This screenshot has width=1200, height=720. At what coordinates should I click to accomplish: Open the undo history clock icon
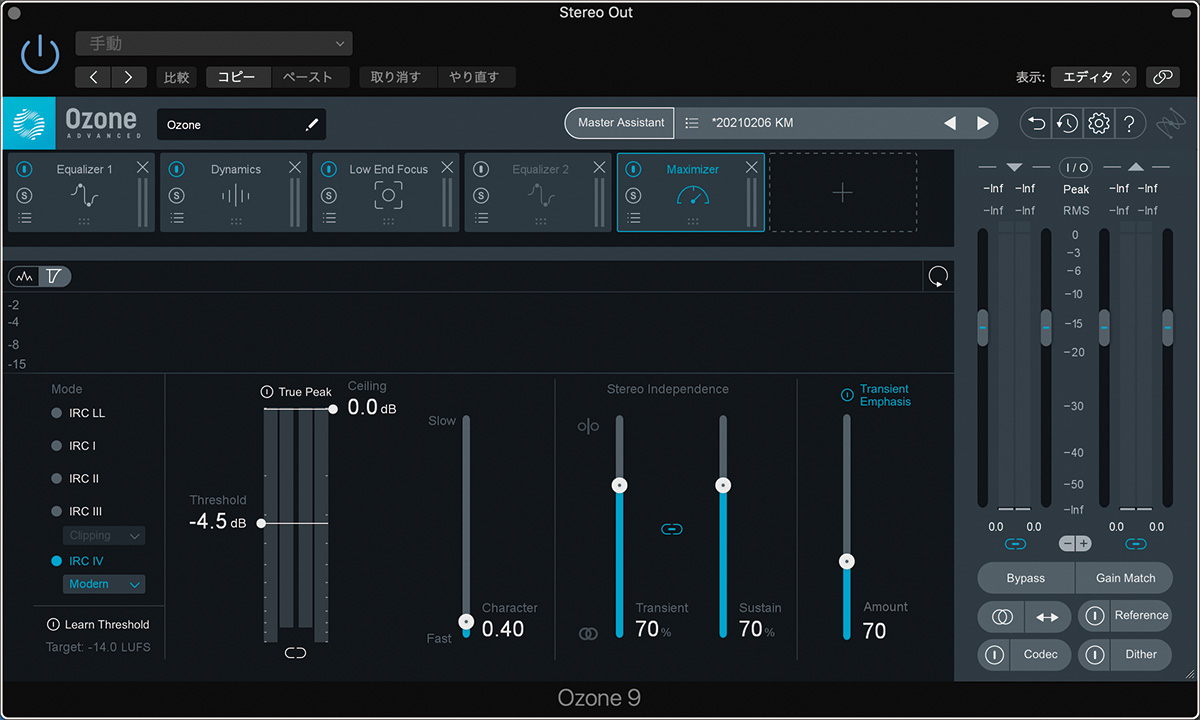point(1068,123)
